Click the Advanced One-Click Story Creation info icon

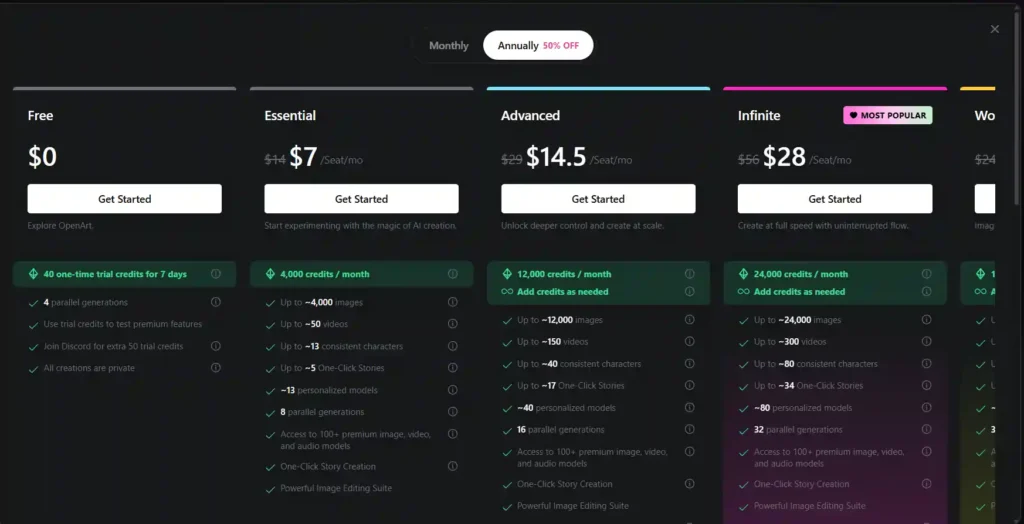(690, 483)
